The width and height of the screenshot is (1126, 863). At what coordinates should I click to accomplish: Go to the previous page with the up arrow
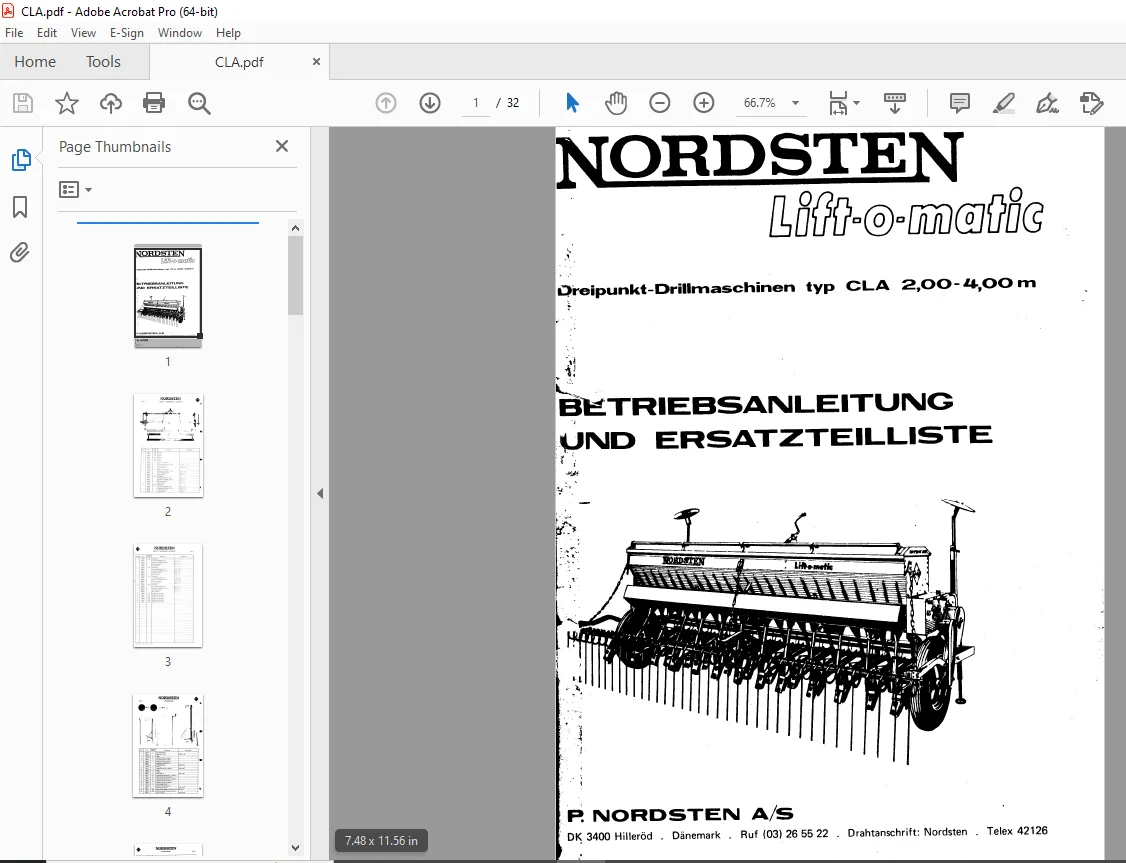[386, 103]
